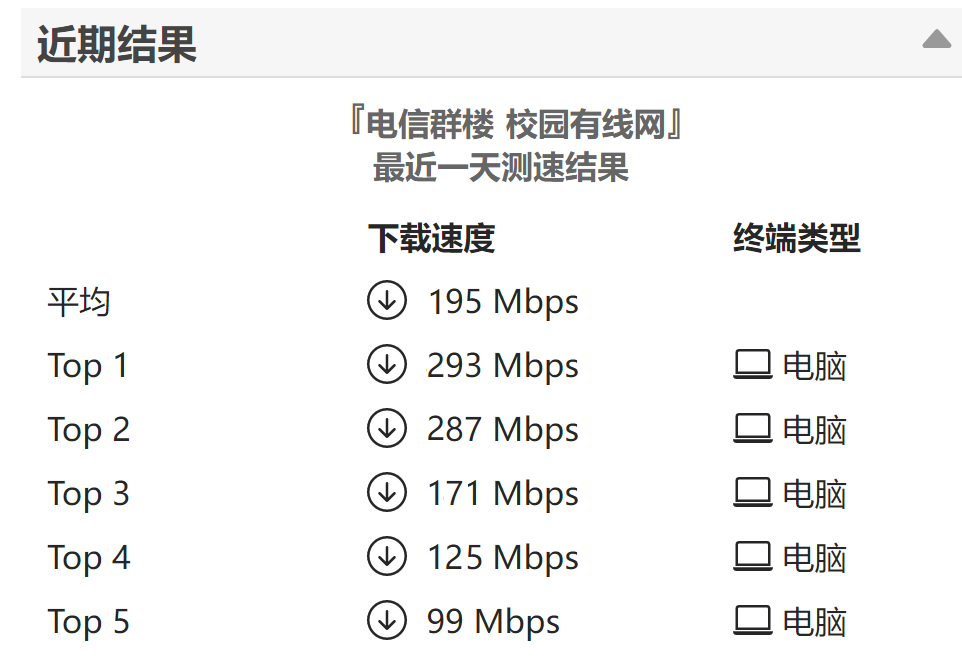Click the 293 Mbps speed value
The height and width of the screenshot is (669, 962).
click(x=502, y=366)
